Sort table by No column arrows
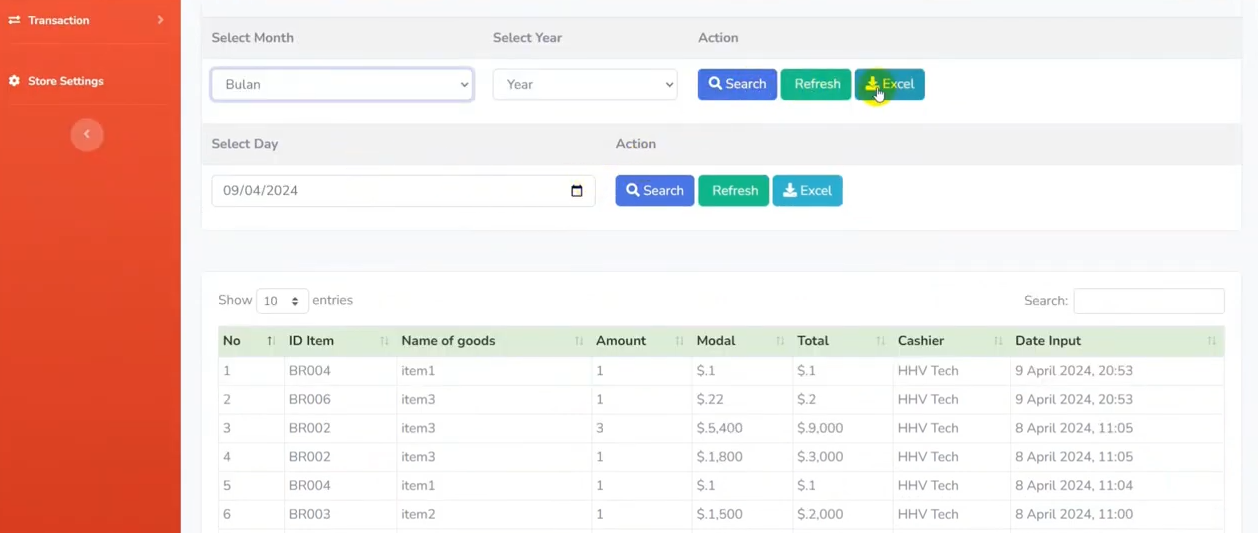 pos(271,342)
